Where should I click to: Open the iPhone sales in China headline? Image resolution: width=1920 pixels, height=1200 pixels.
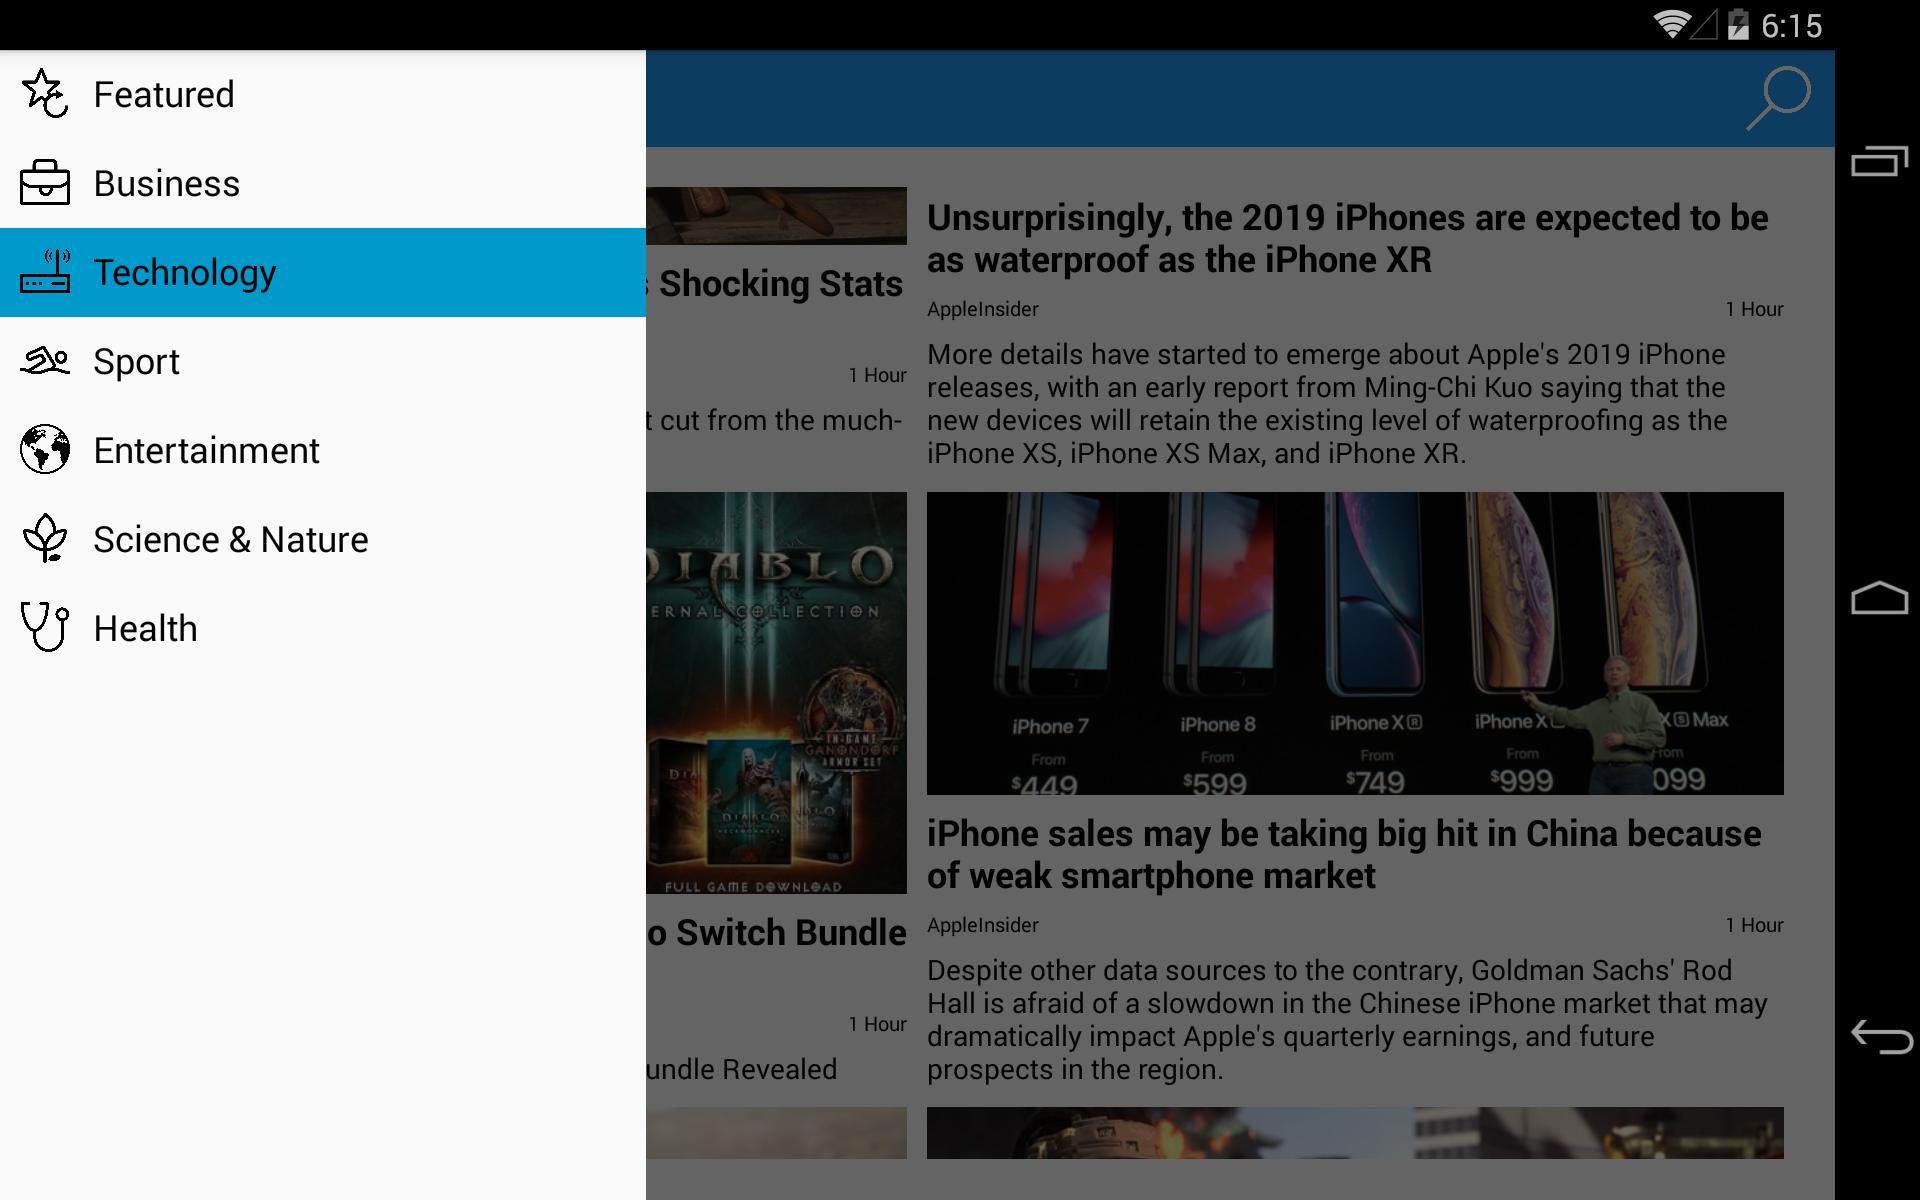[1344, 855]
